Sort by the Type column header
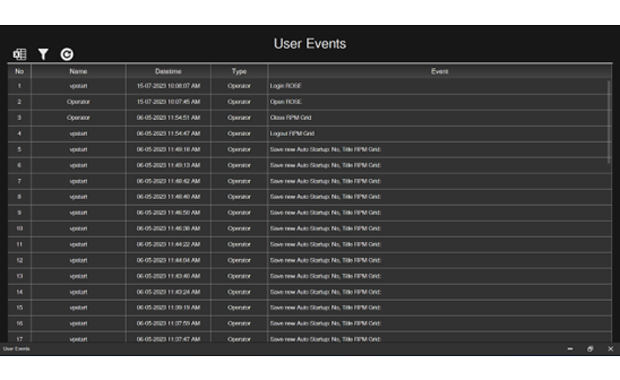This screenshot has width=620, height=380. point(239,71)
